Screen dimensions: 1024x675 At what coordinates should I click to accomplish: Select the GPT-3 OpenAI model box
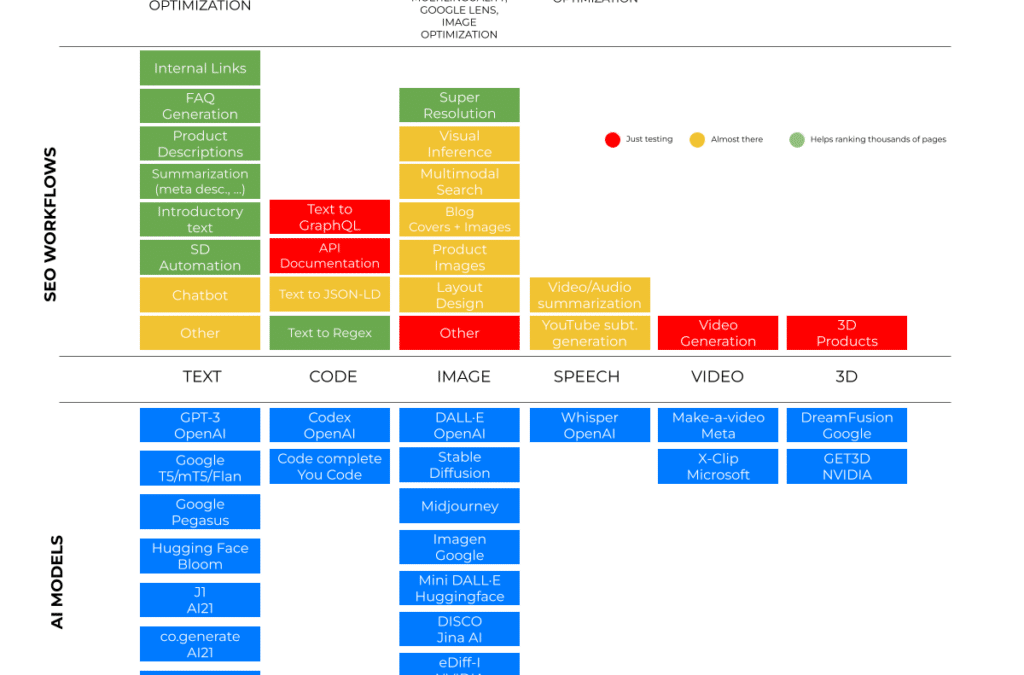[x=200, y=425]
